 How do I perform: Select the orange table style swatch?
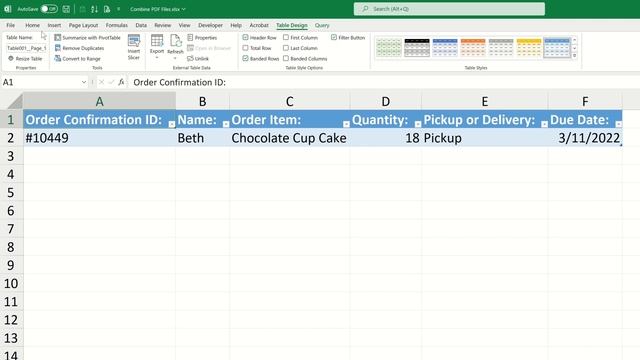473,47
